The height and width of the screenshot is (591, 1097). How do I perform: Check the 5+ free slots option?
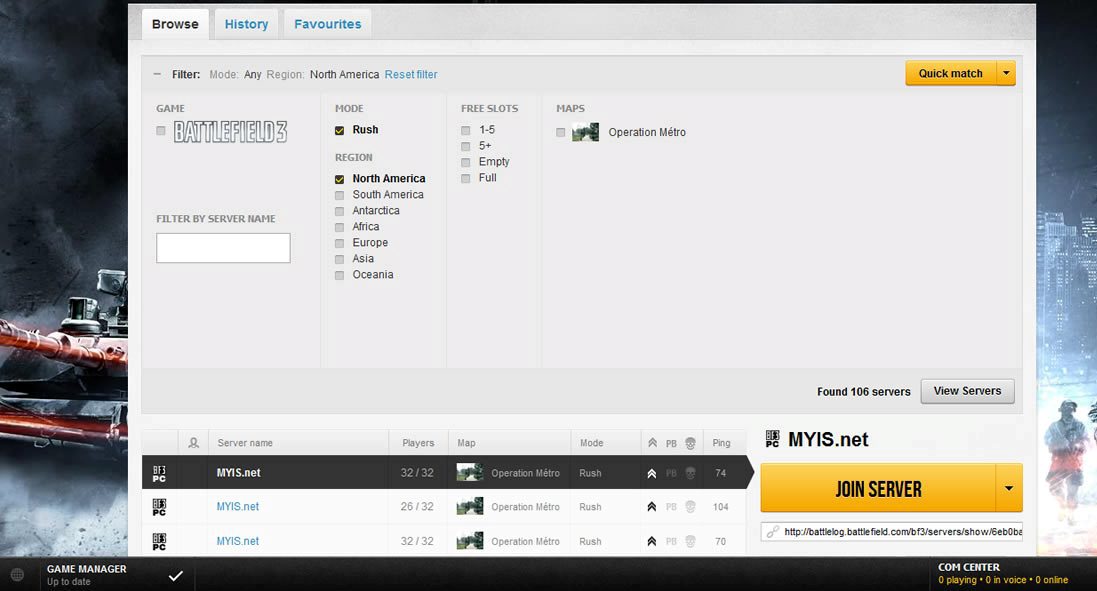point(465,146)
